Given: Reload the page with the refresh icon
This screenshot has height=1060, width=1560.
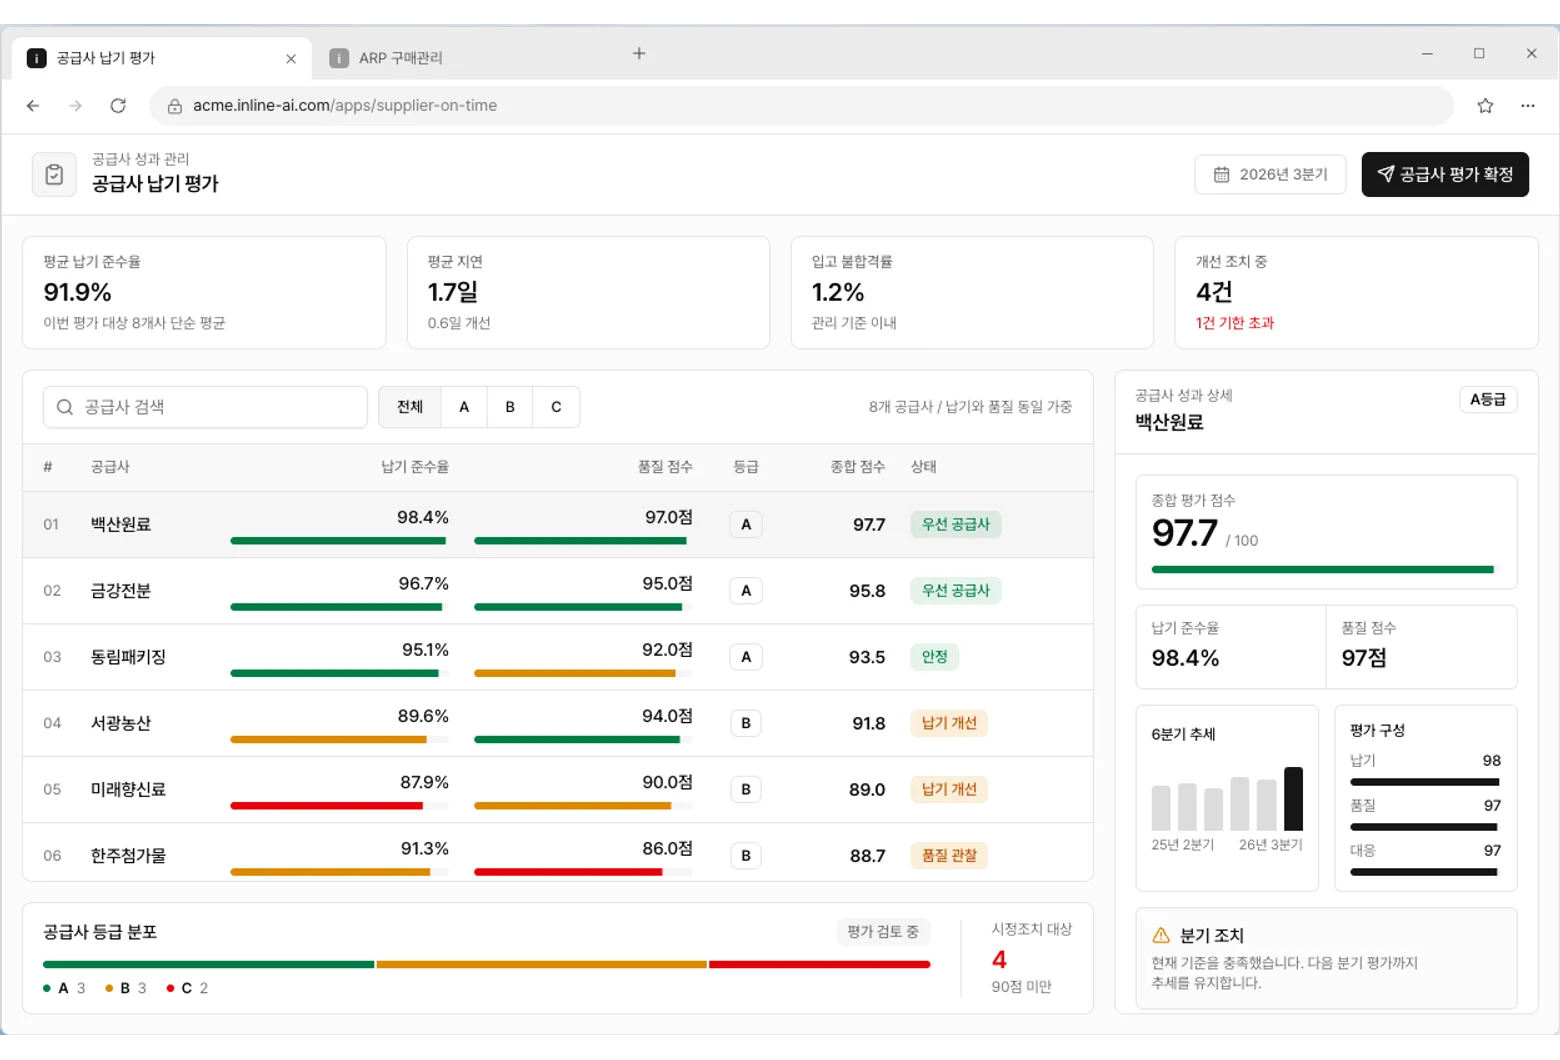Looking at the screenshot, I should [118, 106].
